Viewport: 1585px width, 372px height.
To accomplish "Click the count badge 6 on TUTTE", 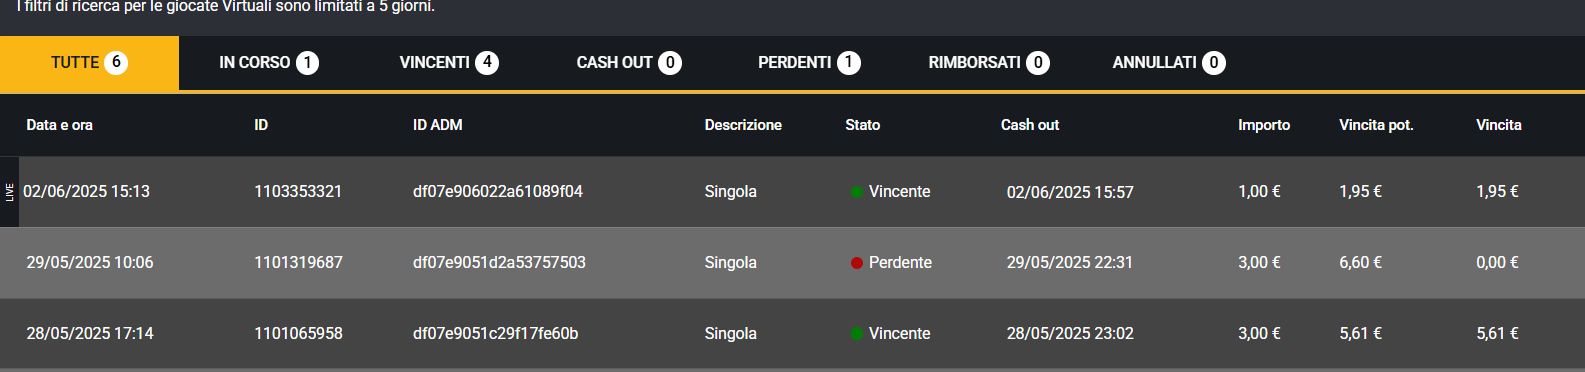I will tap(116, 63).
